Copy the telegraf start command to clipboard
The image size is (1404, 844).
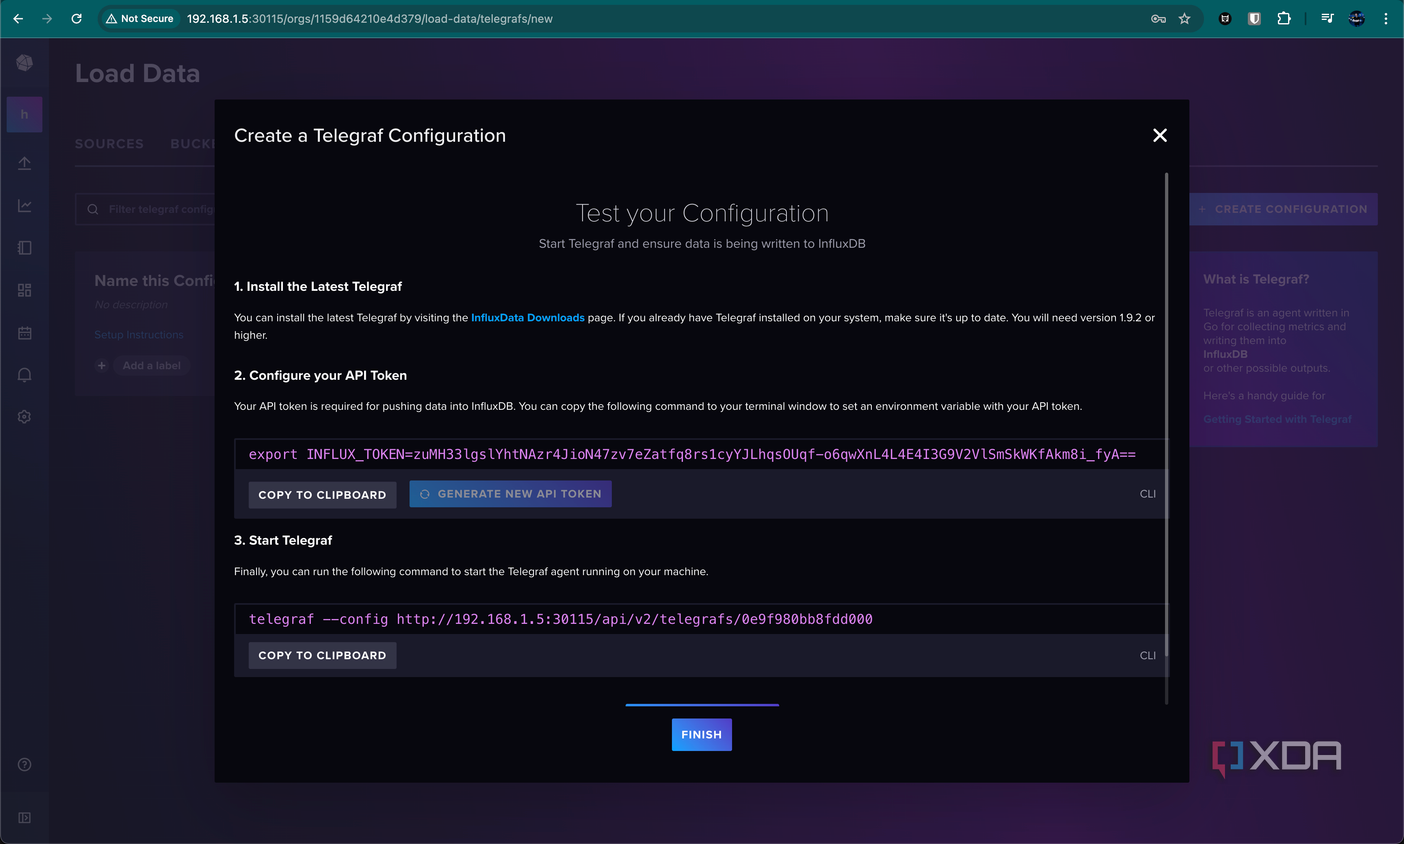coord(322,656)
